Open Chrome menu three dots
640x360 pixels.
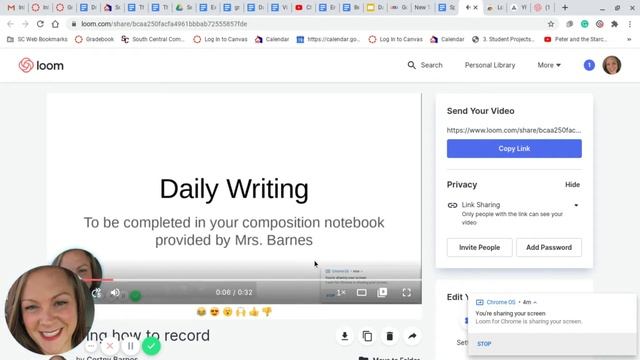pyautogui.click(x=629, y=24)
